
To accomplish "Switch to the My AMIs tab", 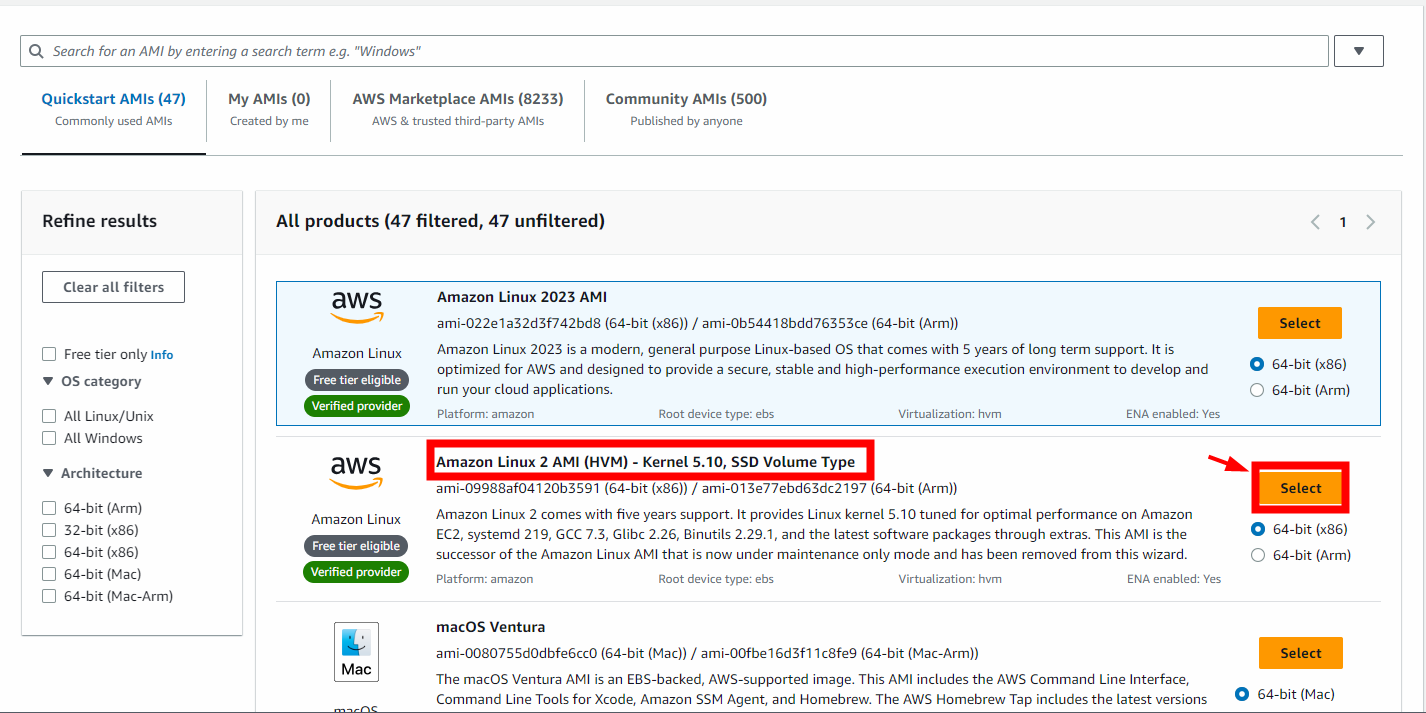I will (x=268, y=98).
